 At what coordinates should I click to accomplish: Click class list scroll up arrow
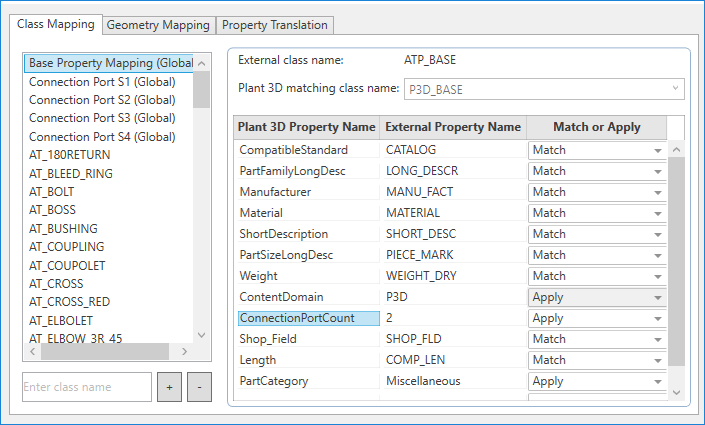pyautogui.click(x=201, y=63)
